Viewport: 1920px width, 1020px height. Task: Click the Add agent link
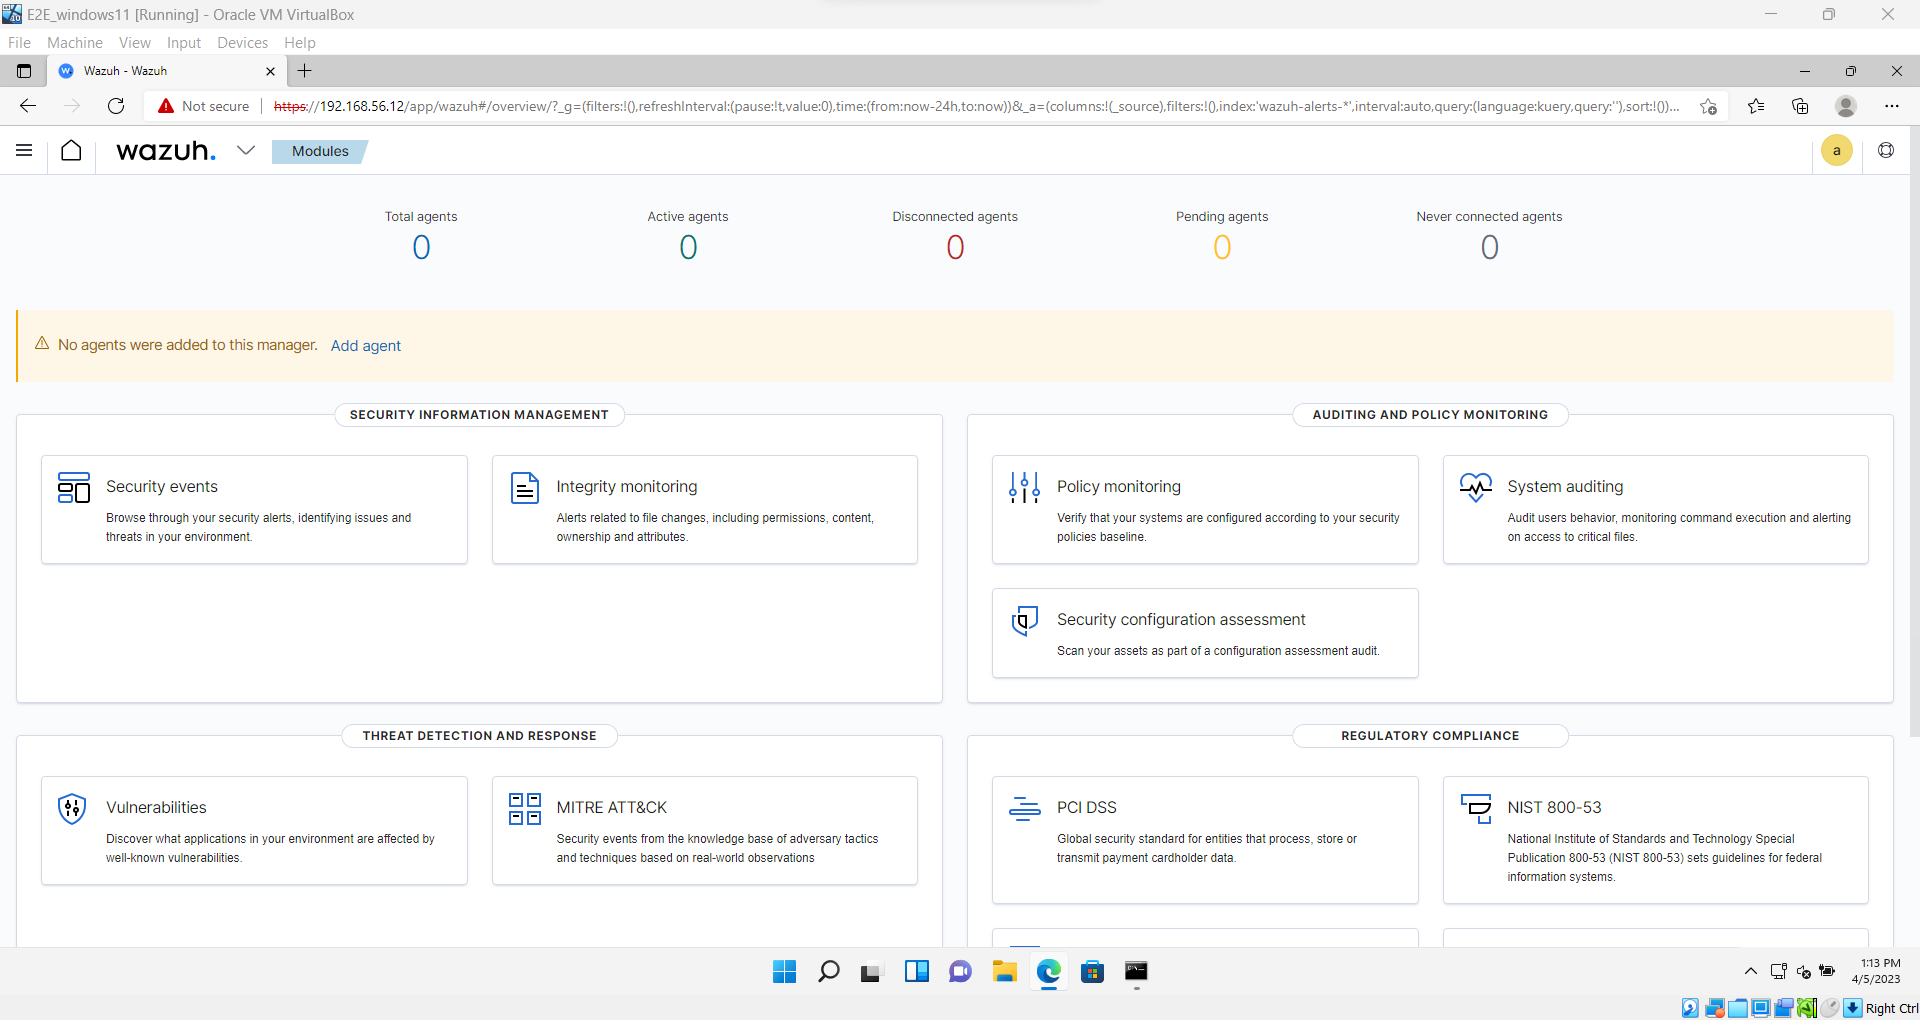pyautogui.click(x=365, y=345)
